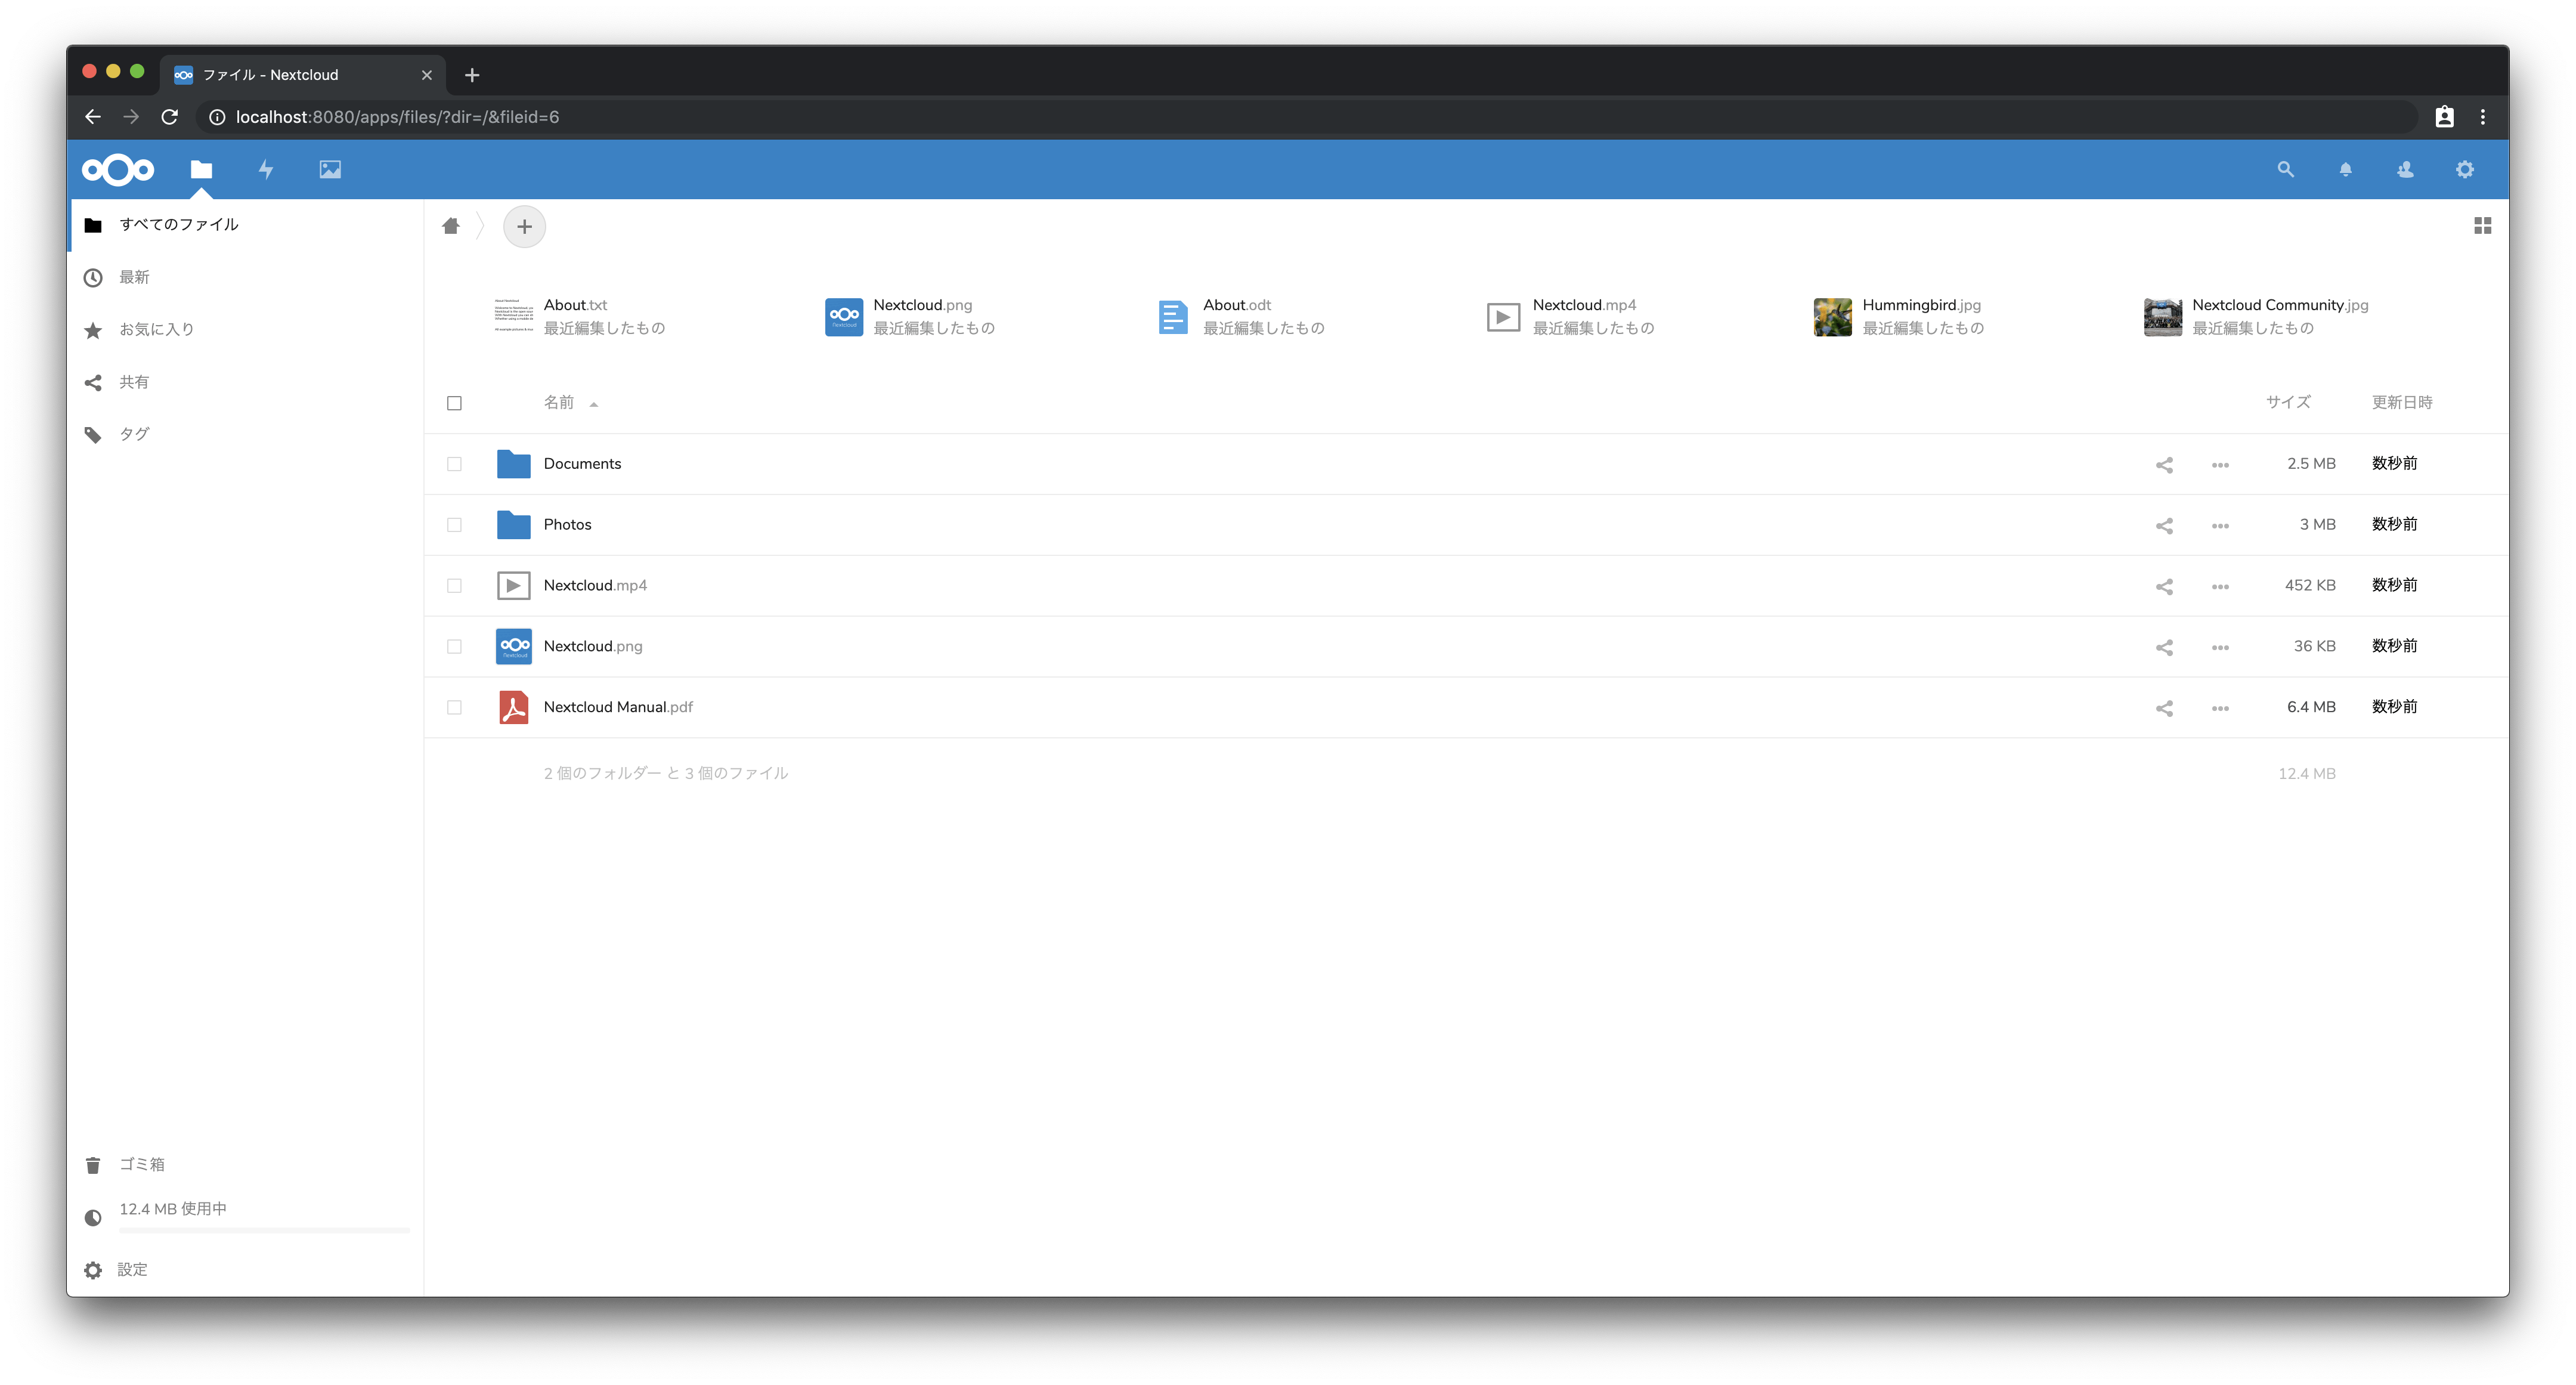Select the Photos folder checkbox
The height and width of the screenshot is (1385, 2576).
(454, 525)
